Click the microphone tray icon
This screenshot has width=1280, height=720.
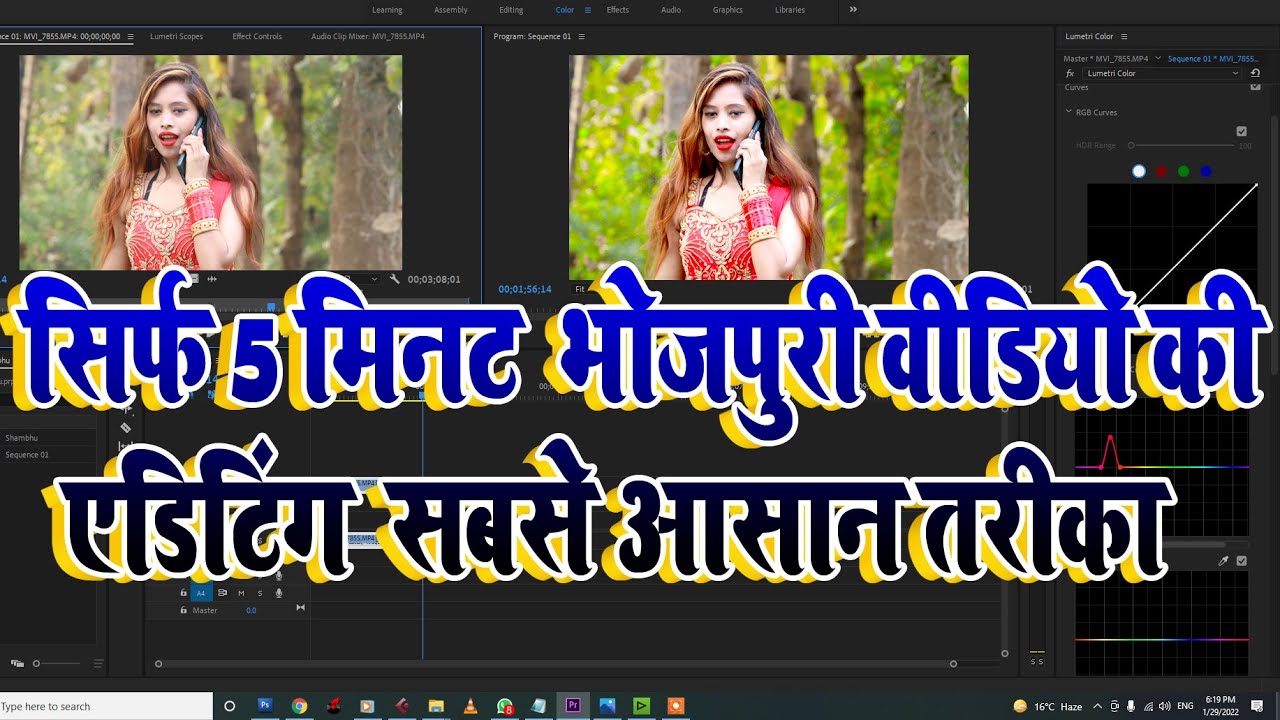click(x=1131, y=706)
